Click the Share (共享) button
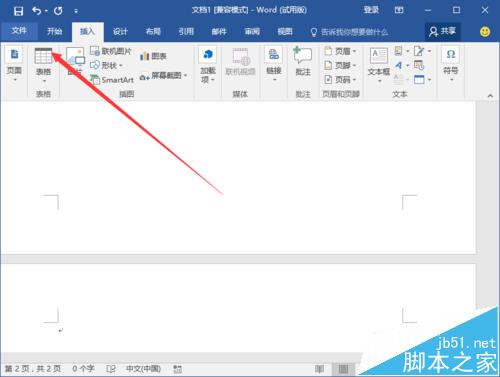The width and height of the screenshot is (500, 377). point(443,32)
